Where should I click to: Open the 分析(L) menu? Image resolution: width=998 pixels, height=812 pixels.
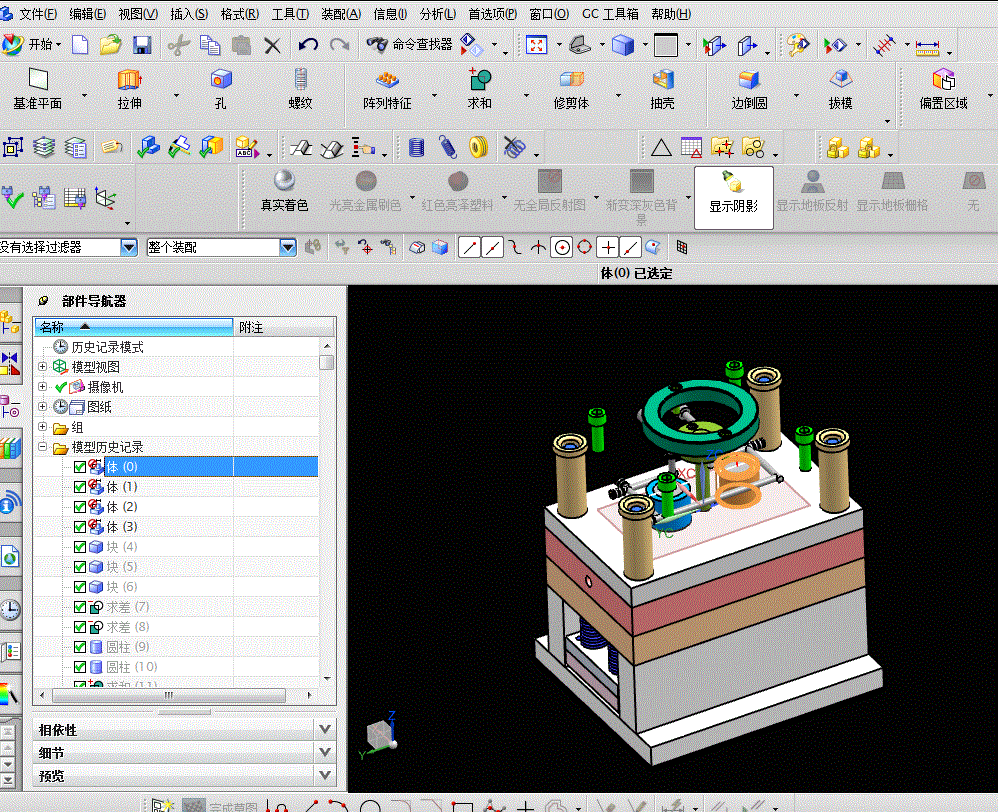438,13
